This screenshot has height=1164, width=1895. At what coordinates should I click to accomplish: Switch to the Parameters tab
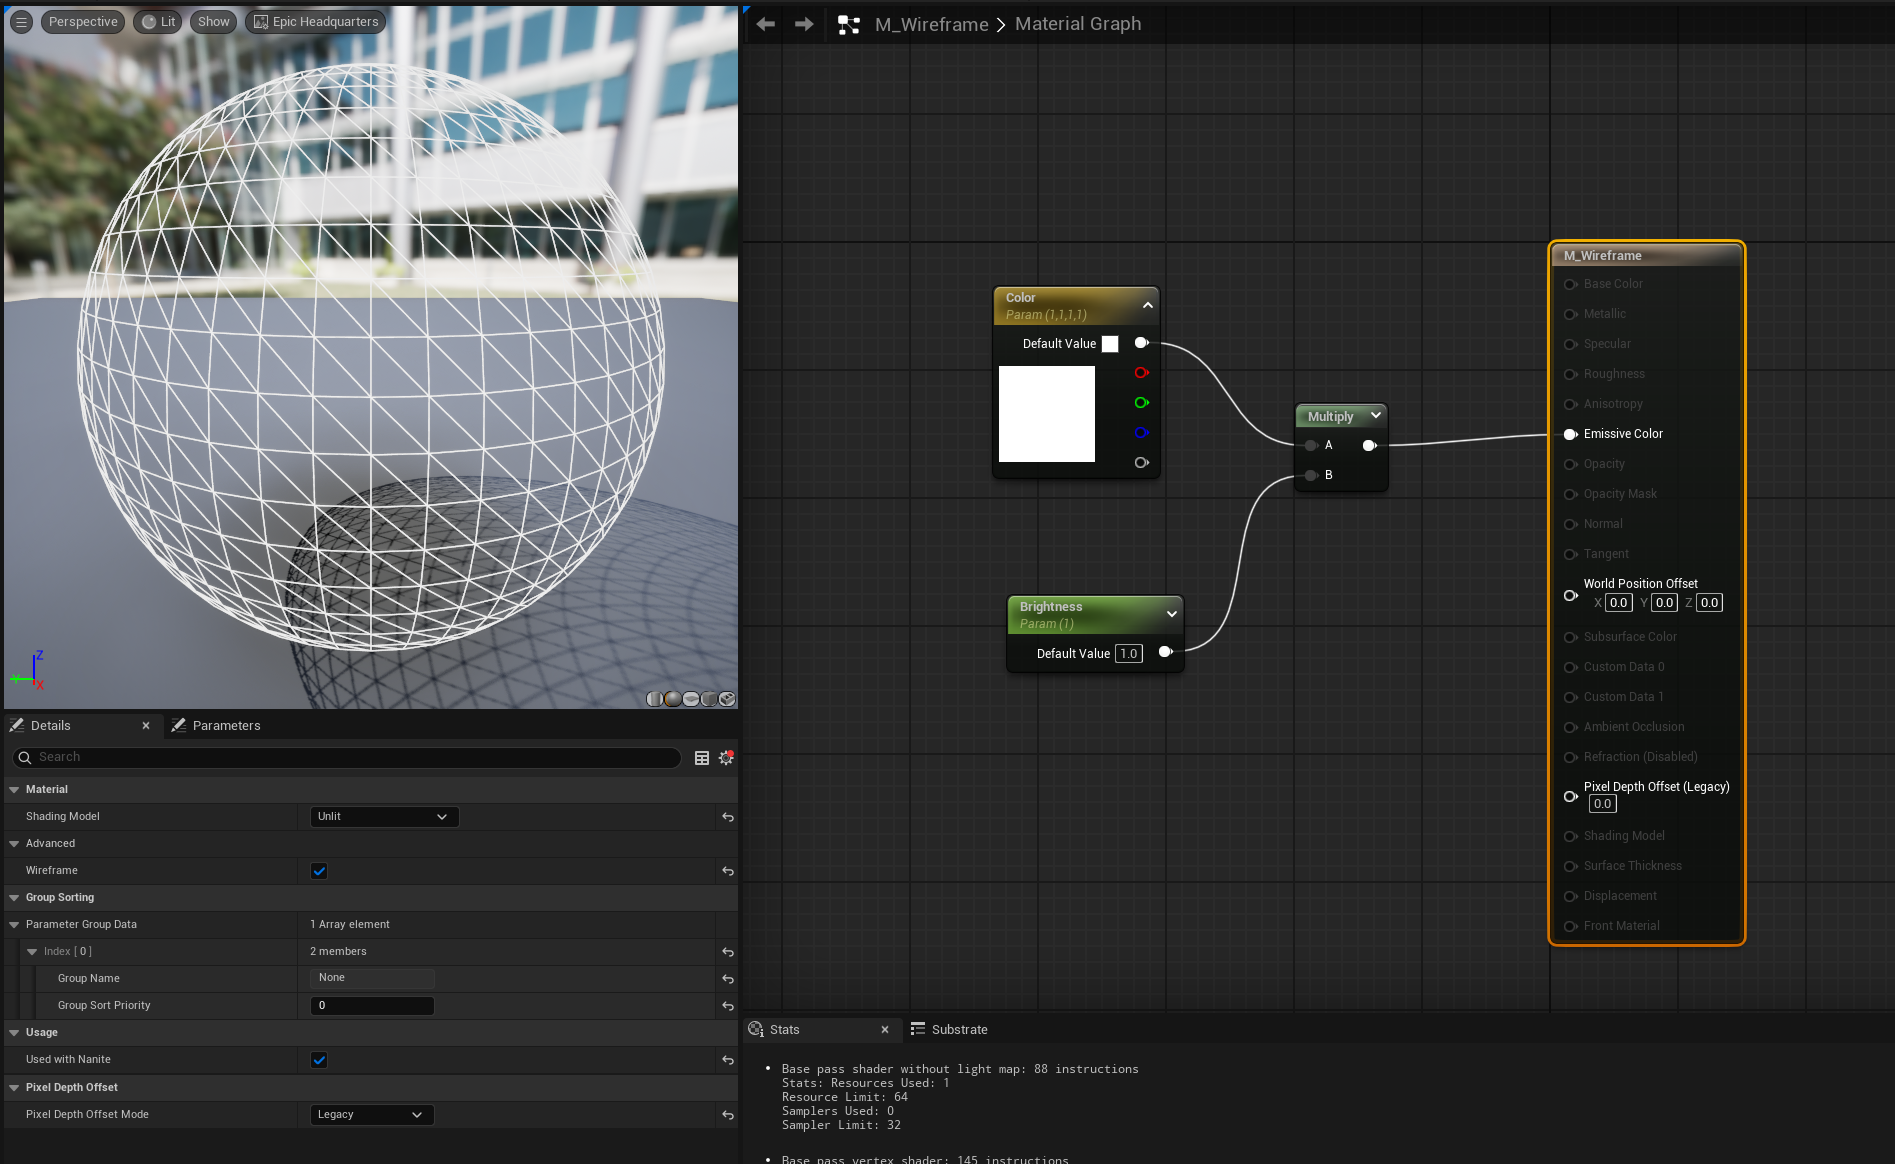pos(226,726)
